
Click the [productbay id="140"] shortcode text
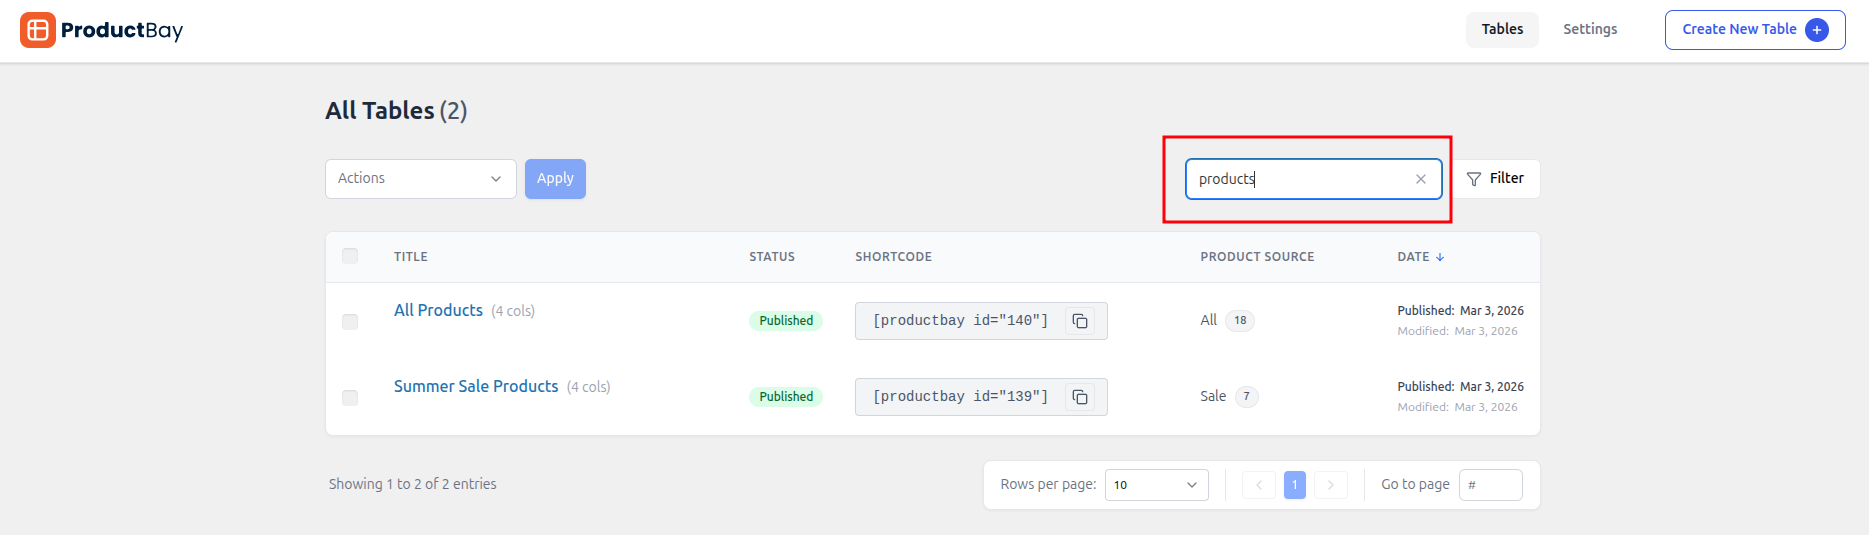[x=961, y=320]
